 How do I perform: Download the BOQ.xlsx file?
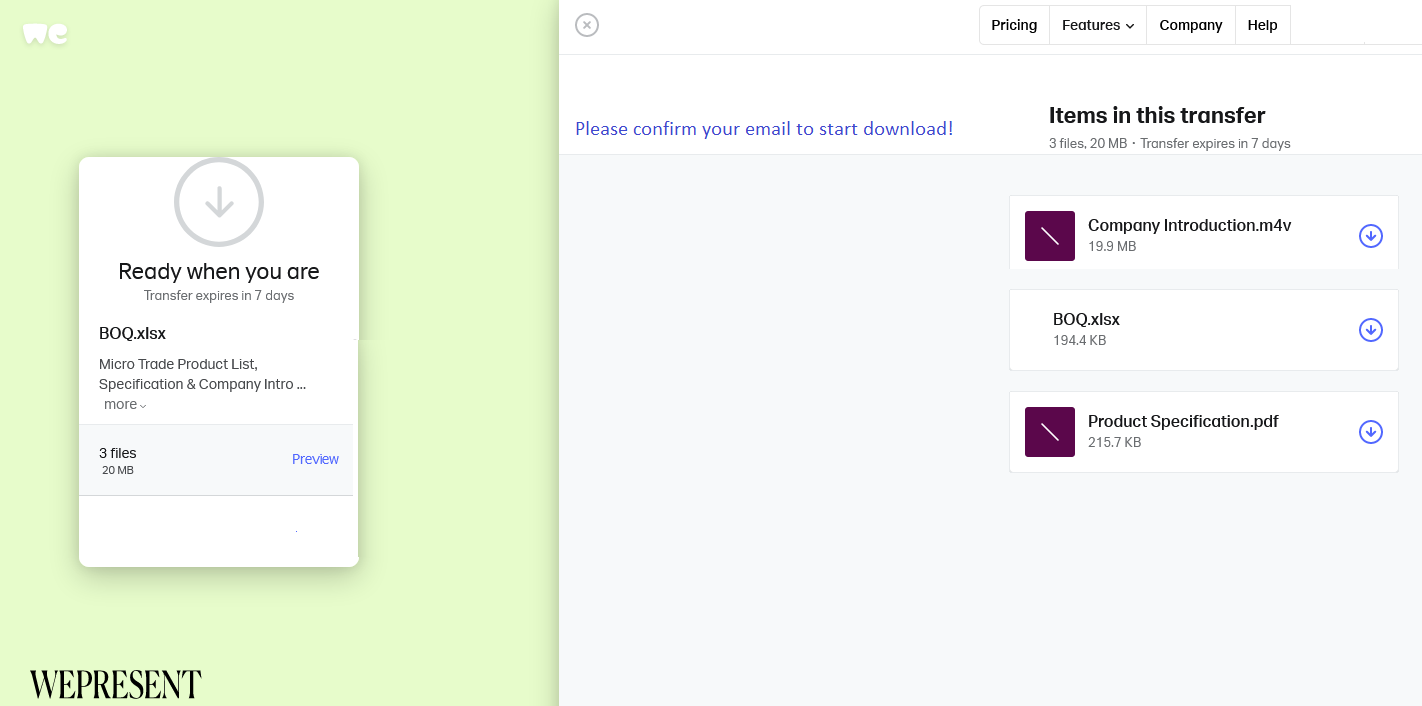(x=1370, y=330)
